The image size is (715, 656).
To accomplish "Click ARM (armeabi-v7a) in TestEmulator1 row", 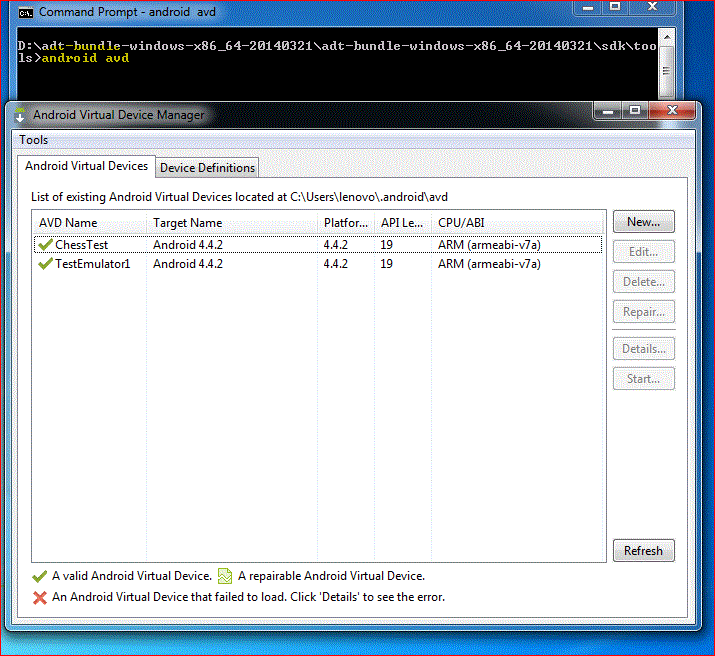I will coord(489,264).
